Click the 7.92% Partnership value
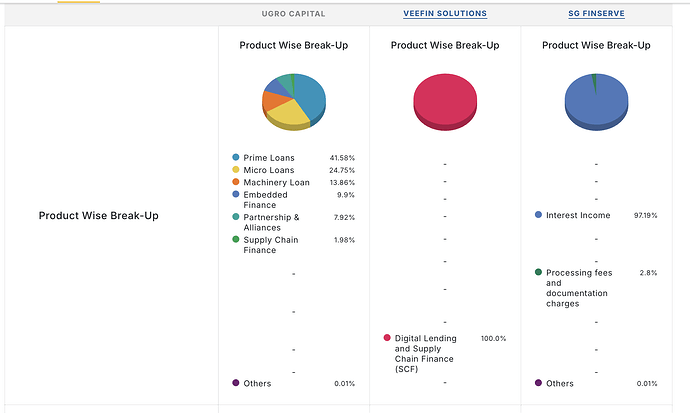This screenshot has width=690, height=413. (x=344, y=217)
